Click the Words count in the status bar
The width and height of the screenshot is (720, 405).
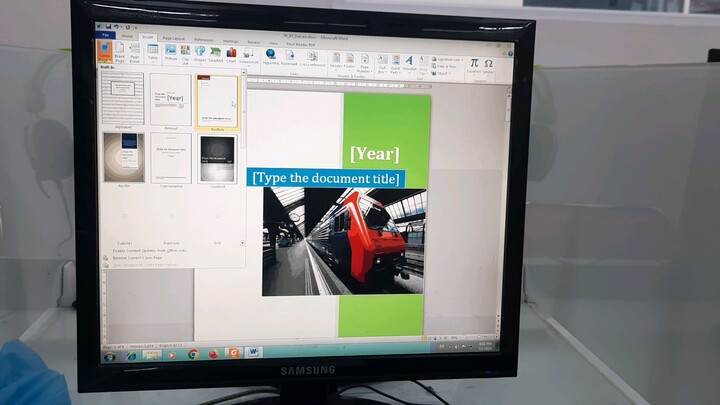click(x=141, y=345)
